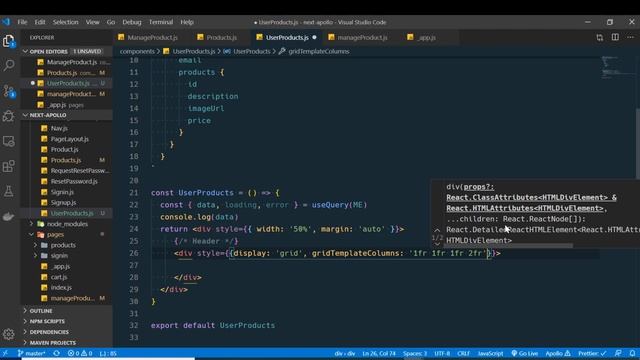Image resolution: width=640 pixels, height=360 pixels.
Task: Click the remote window indicator in status bar
Action: click(x=5, y=353)
